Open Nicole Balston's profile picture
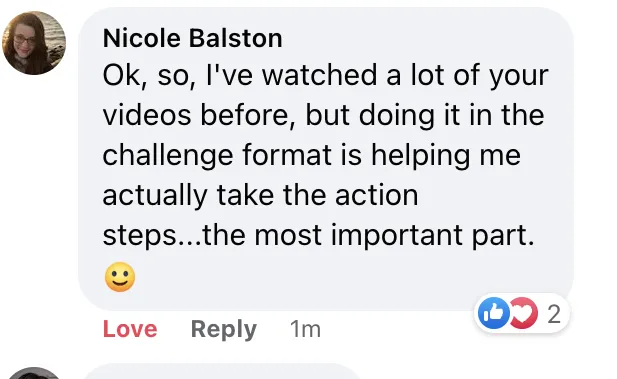Screen dimensions: 617x379 coord(34,43)
